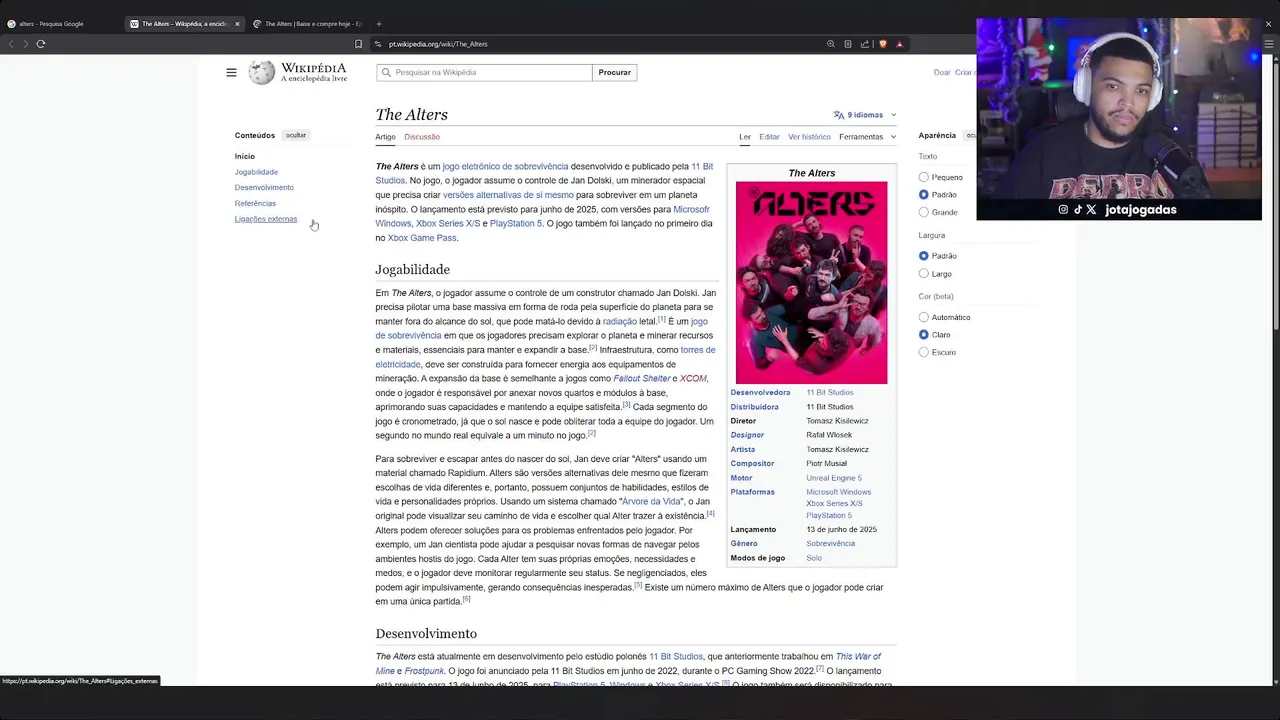
Task: Jump to Ligações externas in contents
Action: click(266, 219)
